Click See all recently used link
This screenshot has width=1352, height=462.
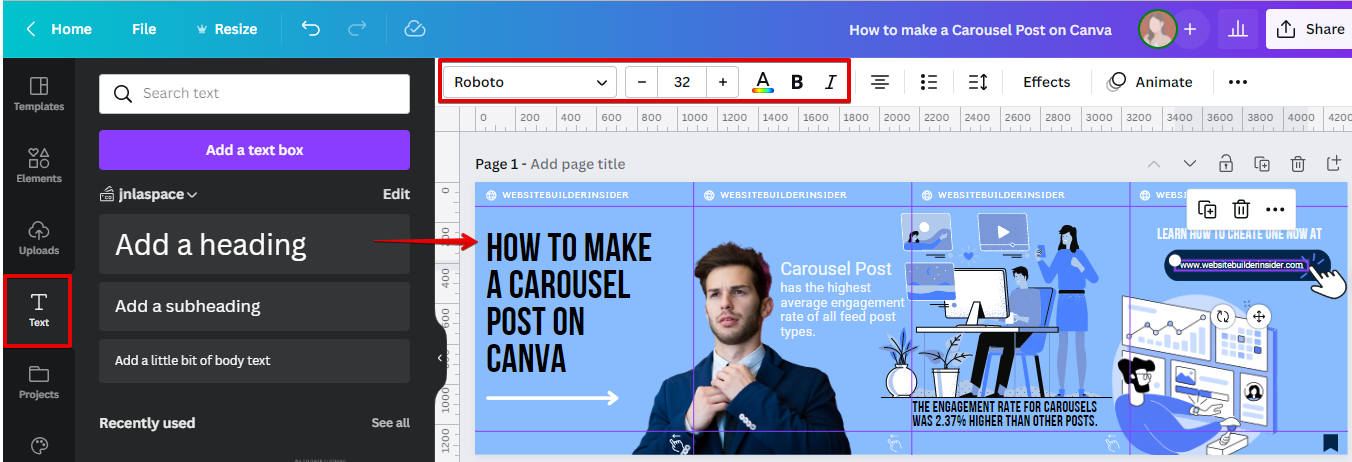[390, 423]
